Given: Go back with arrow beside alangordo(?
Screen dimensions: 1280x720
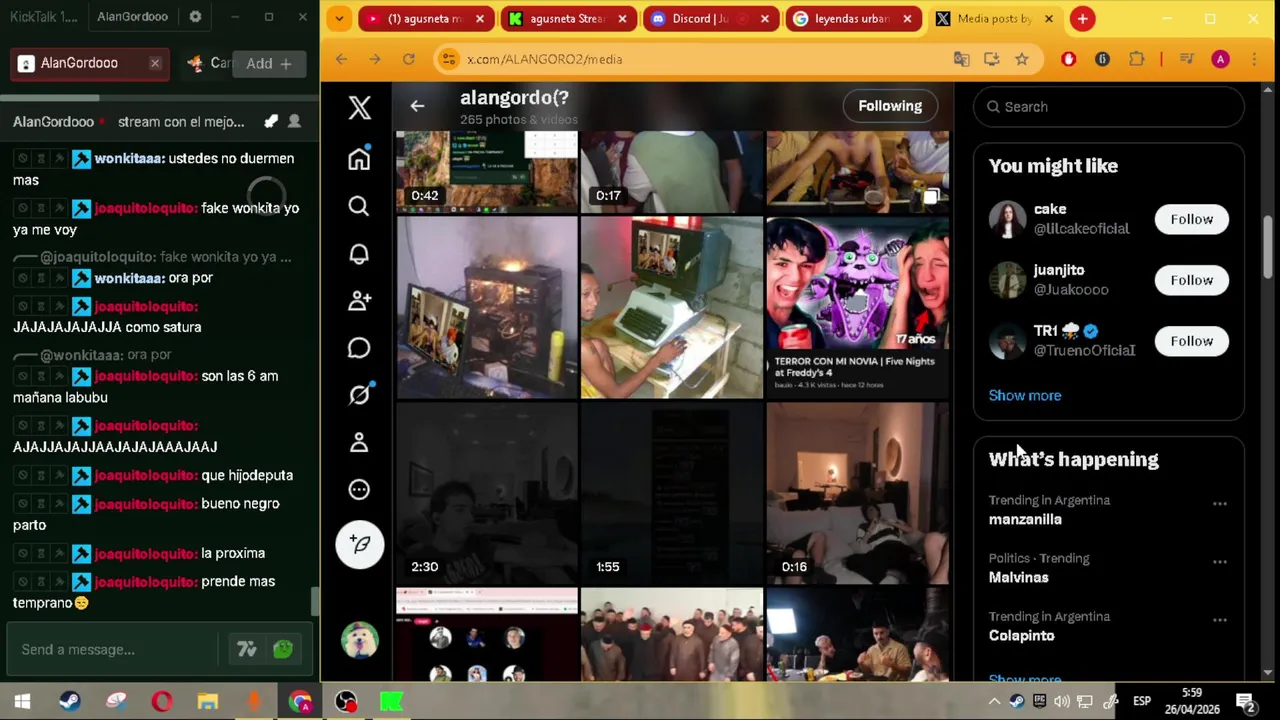Looking at the screenshot, I should click(417, 106).
